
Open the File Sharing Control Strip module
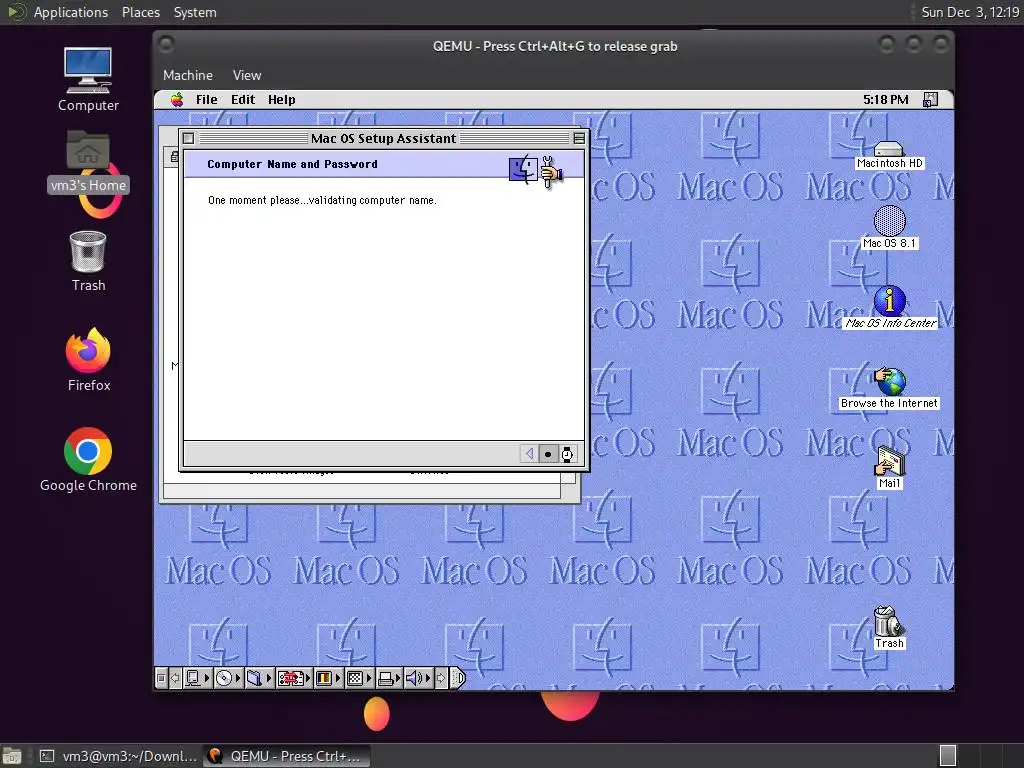click(259, 678)
